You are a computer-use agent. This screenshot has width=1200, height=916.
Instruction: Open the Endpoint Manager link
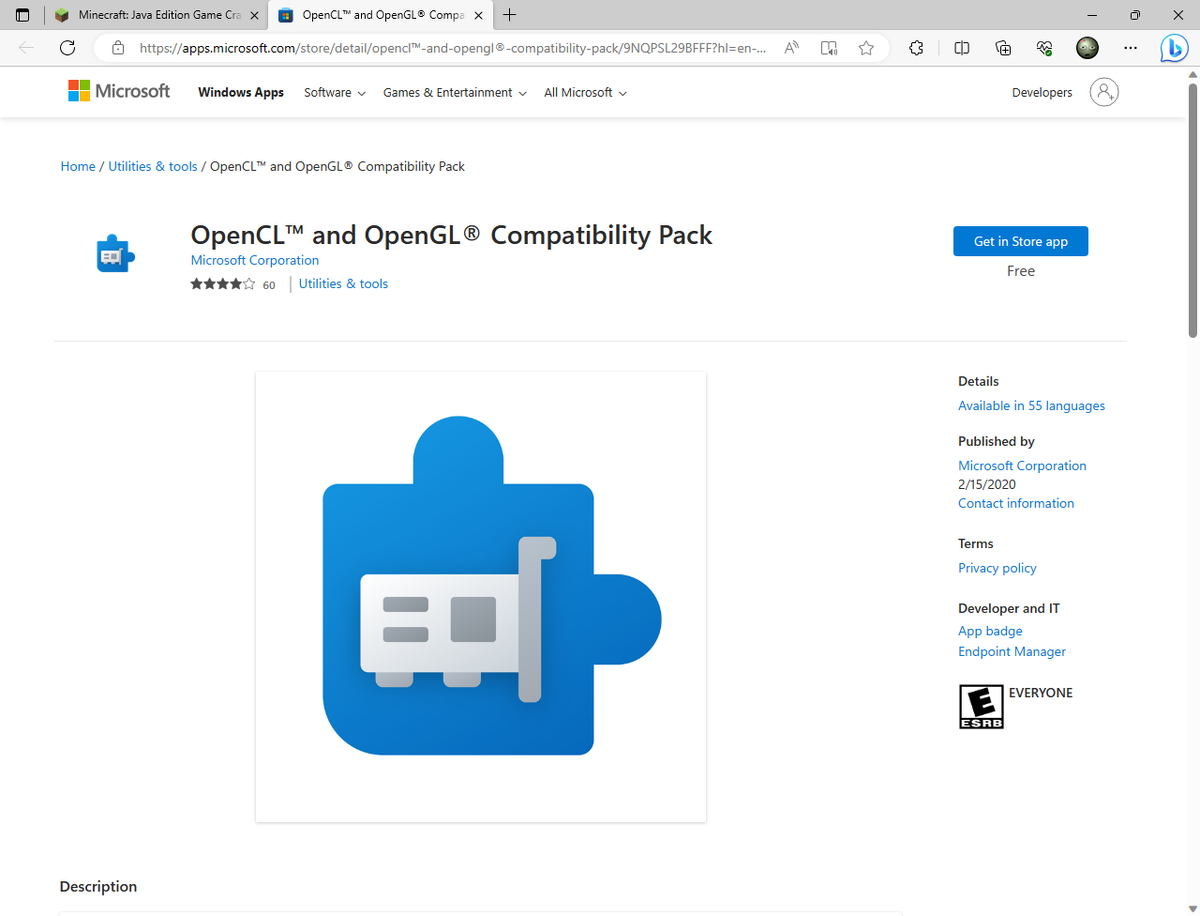[1012, 651]
